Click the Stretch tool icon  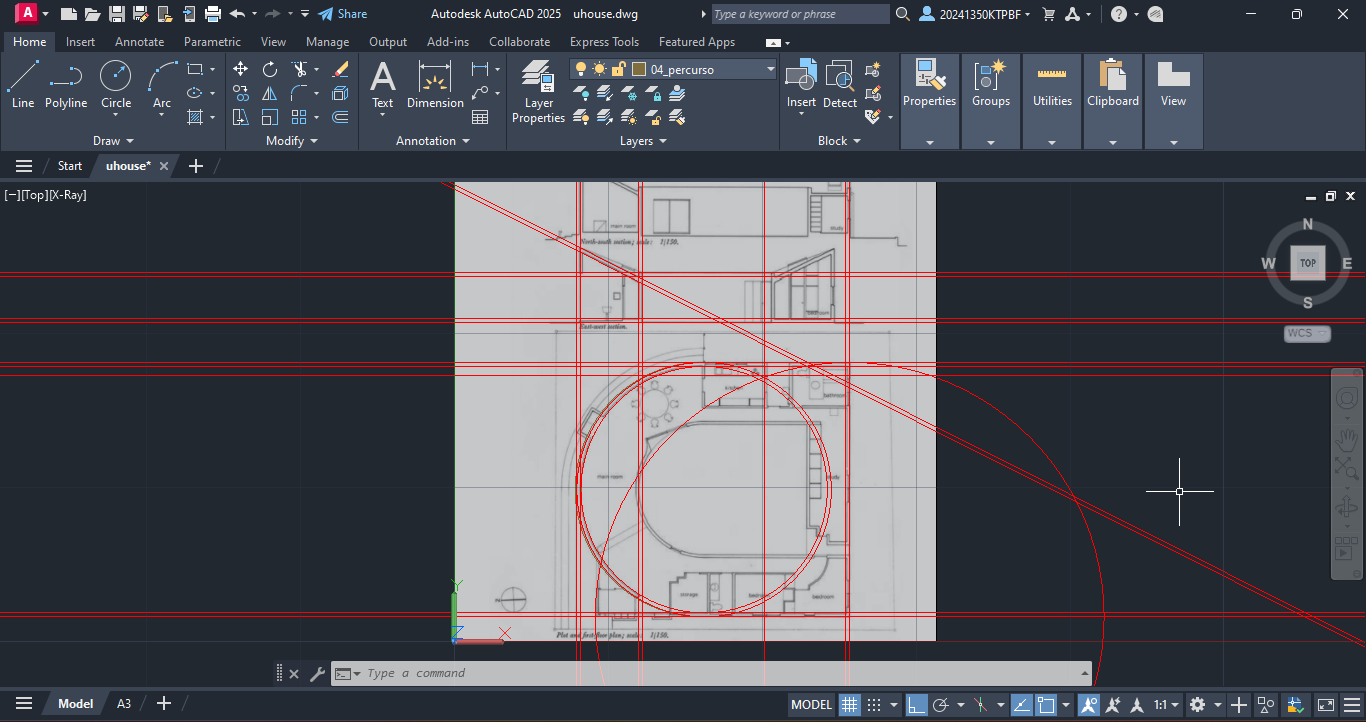240,117
